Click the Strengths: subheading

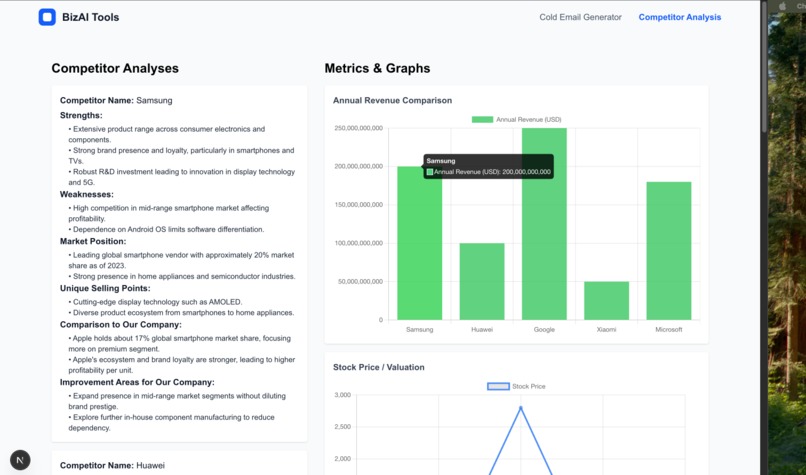[x=81, y=115]
